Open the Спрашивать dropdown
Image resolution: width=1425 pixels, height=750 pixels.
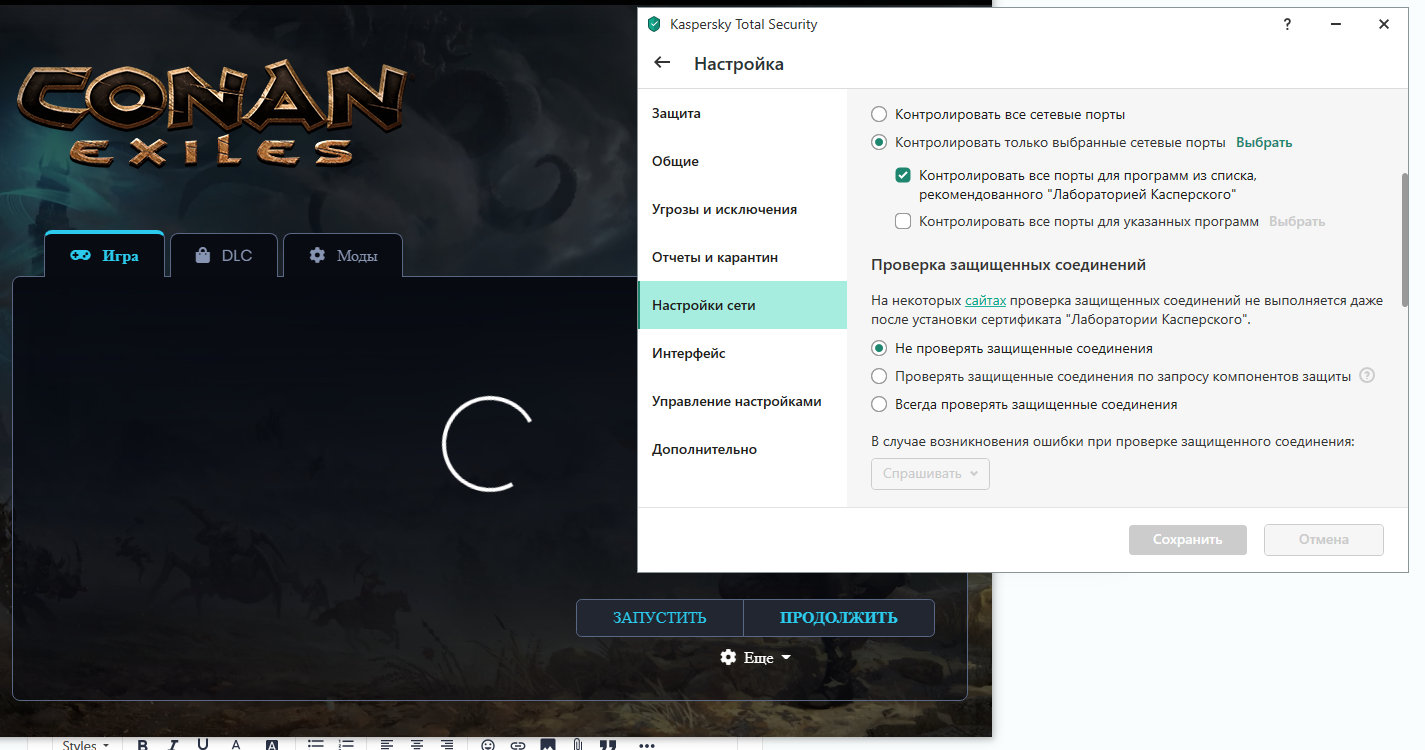tap(930, 473)
